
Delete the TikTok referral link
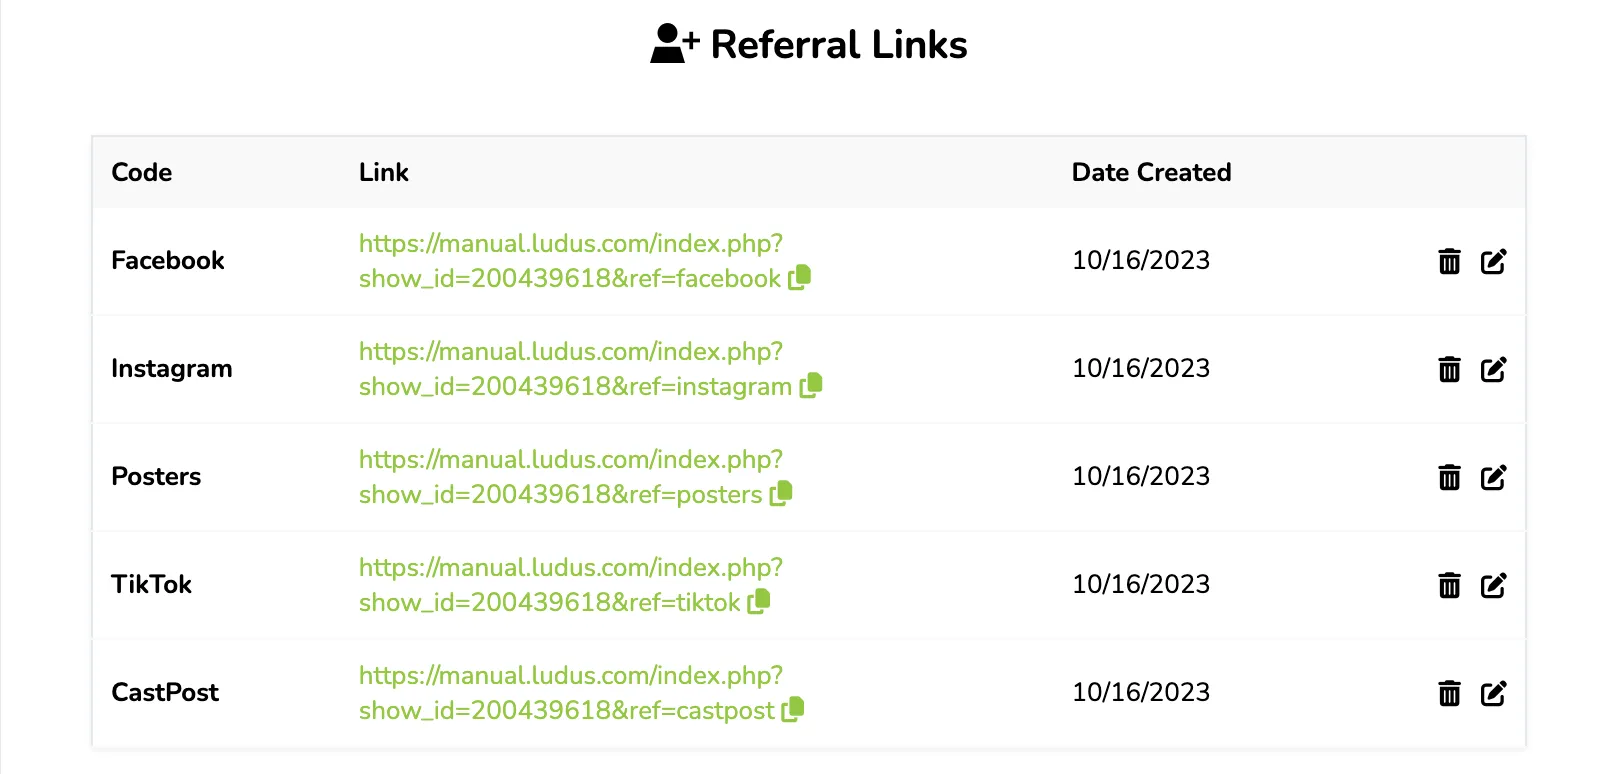pos(1449,585)
